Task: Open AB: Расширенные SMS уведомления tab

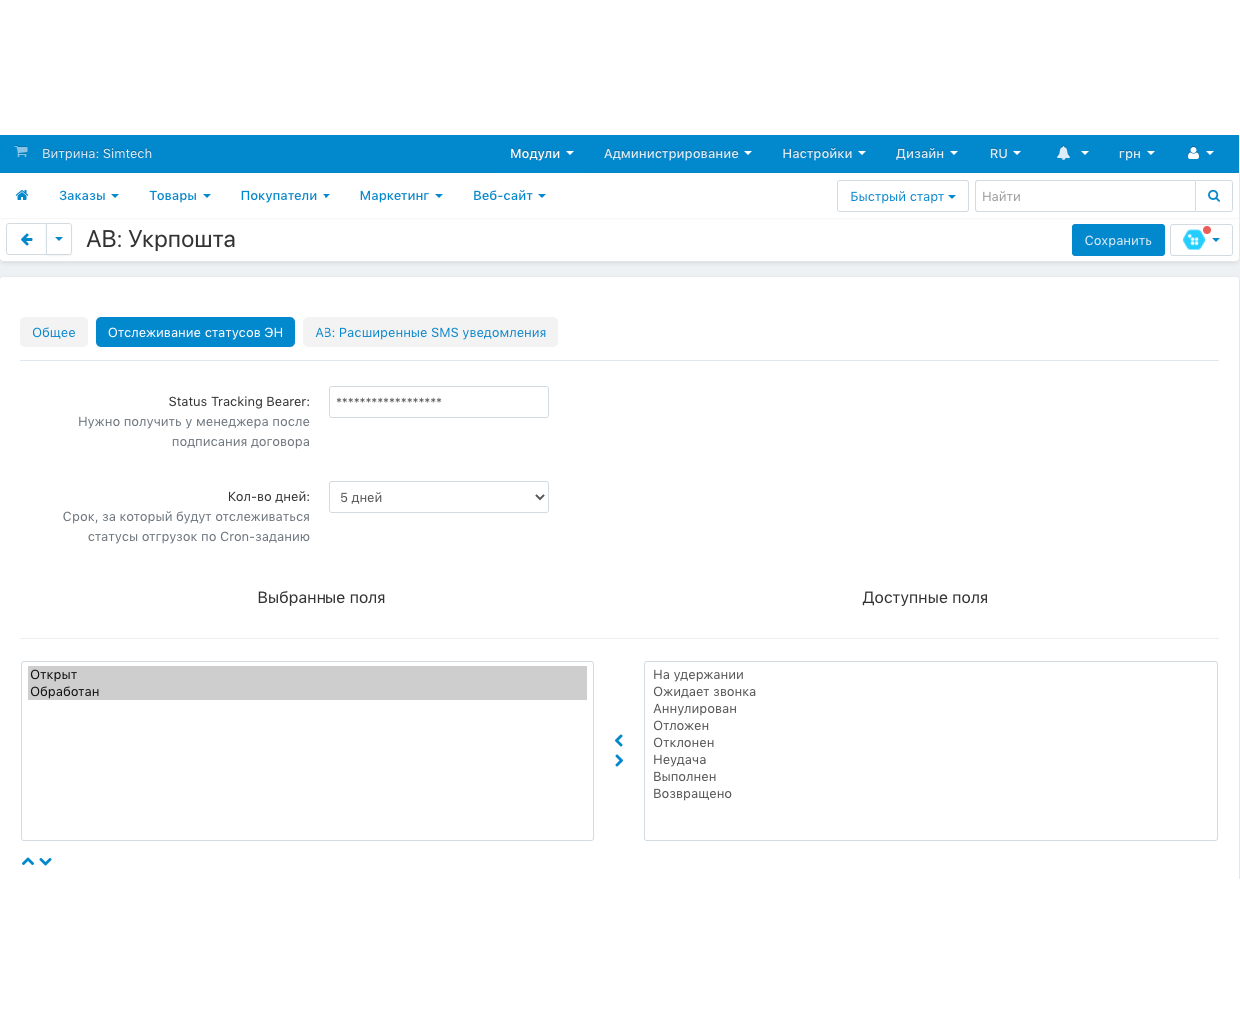Action: coord(430,333)
